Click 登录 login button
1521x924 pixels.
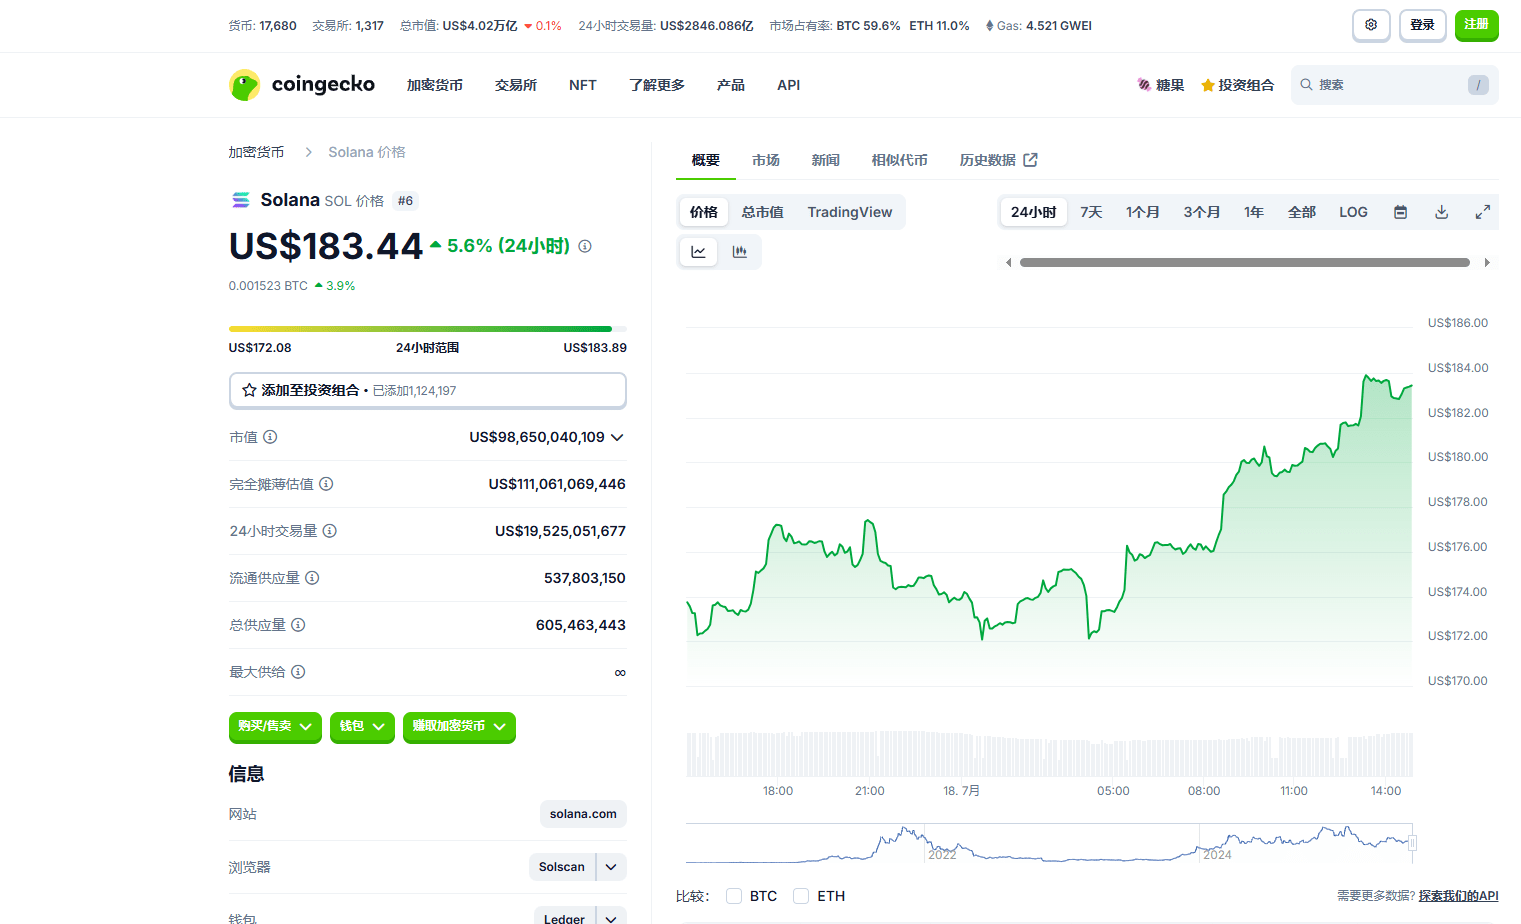click(1423, 25)
